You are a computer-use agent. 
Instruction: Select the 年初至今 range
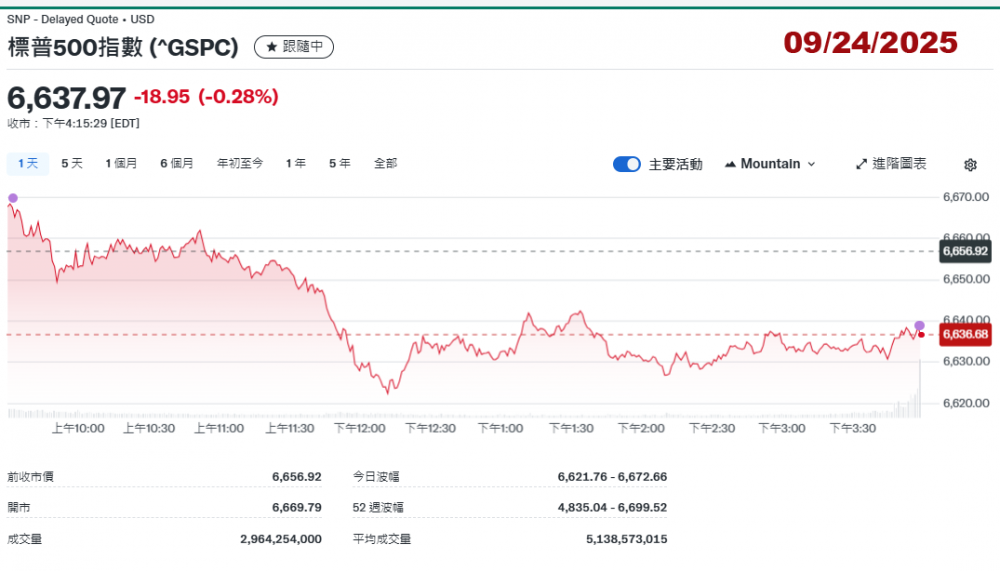coord(240,163)
